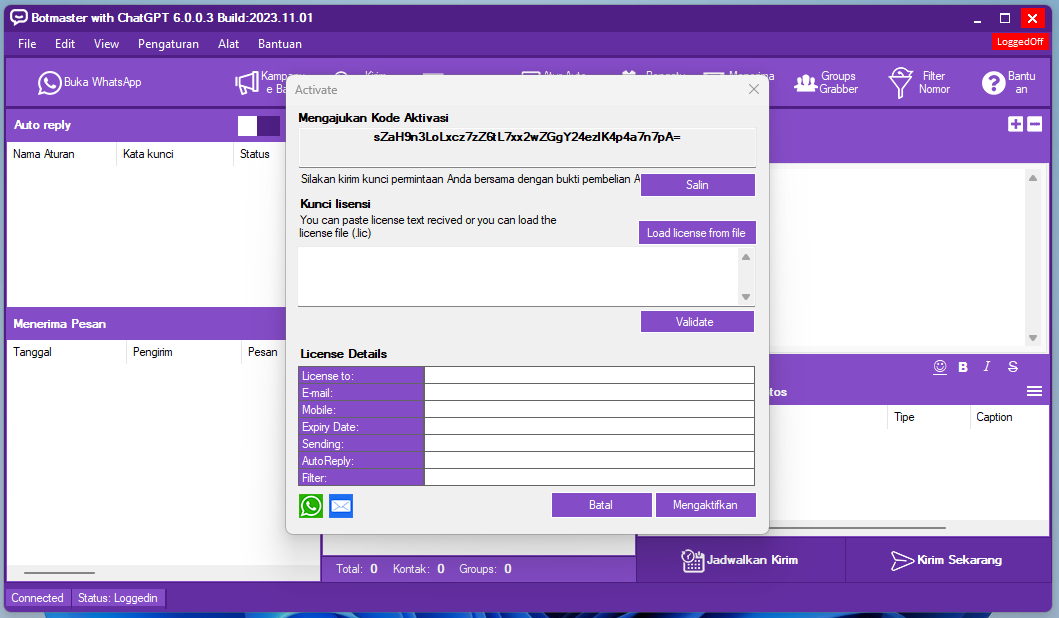1059x618 pixels.
Task: Insert emoji using the smiley icon
Action: pos(940,367)
